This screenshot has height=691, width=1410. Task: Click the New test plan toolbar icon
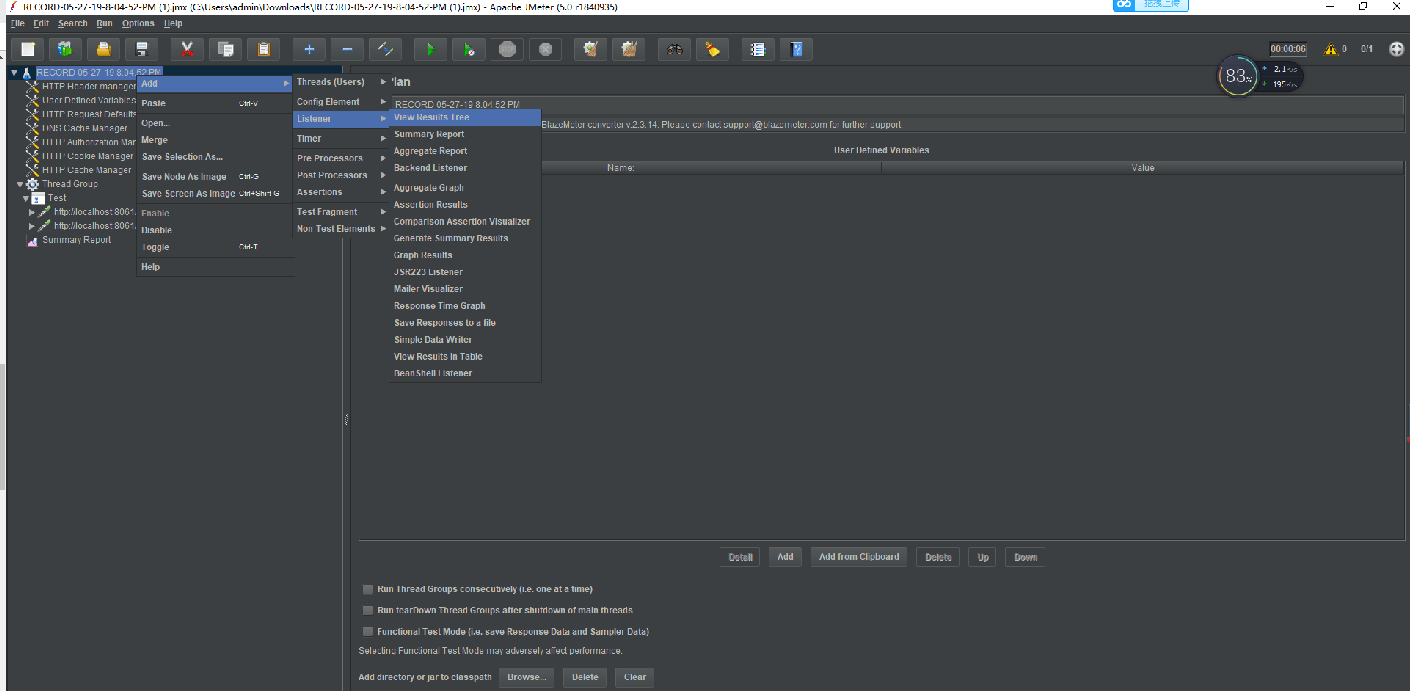tap(28, 49)
